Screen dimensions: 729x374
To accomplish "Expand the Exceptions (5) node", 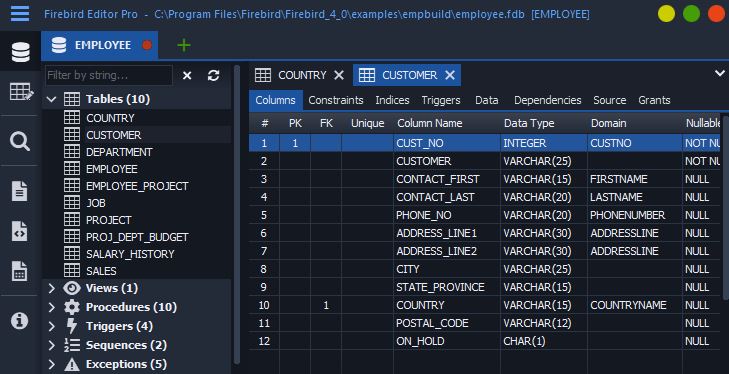I will 52,364.
